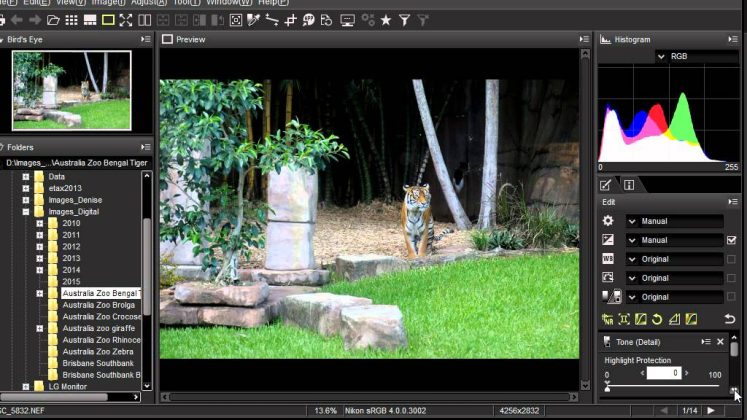
Task: Select the Brisbane Southbank folder
Action: 98,363
